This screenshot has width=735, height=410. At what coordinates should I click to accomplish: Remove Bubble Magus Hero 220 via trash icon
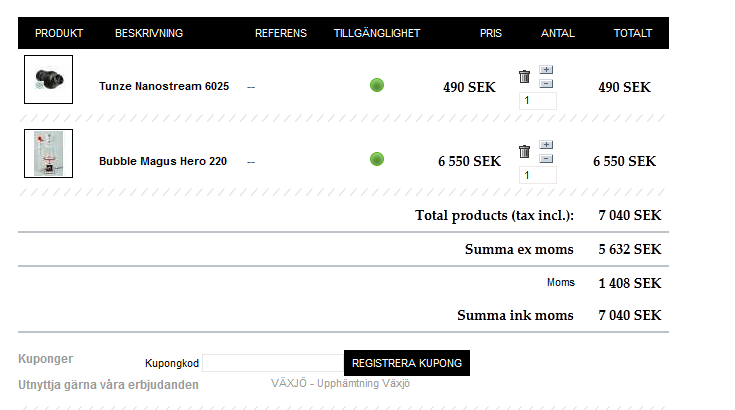pos(524,152)
